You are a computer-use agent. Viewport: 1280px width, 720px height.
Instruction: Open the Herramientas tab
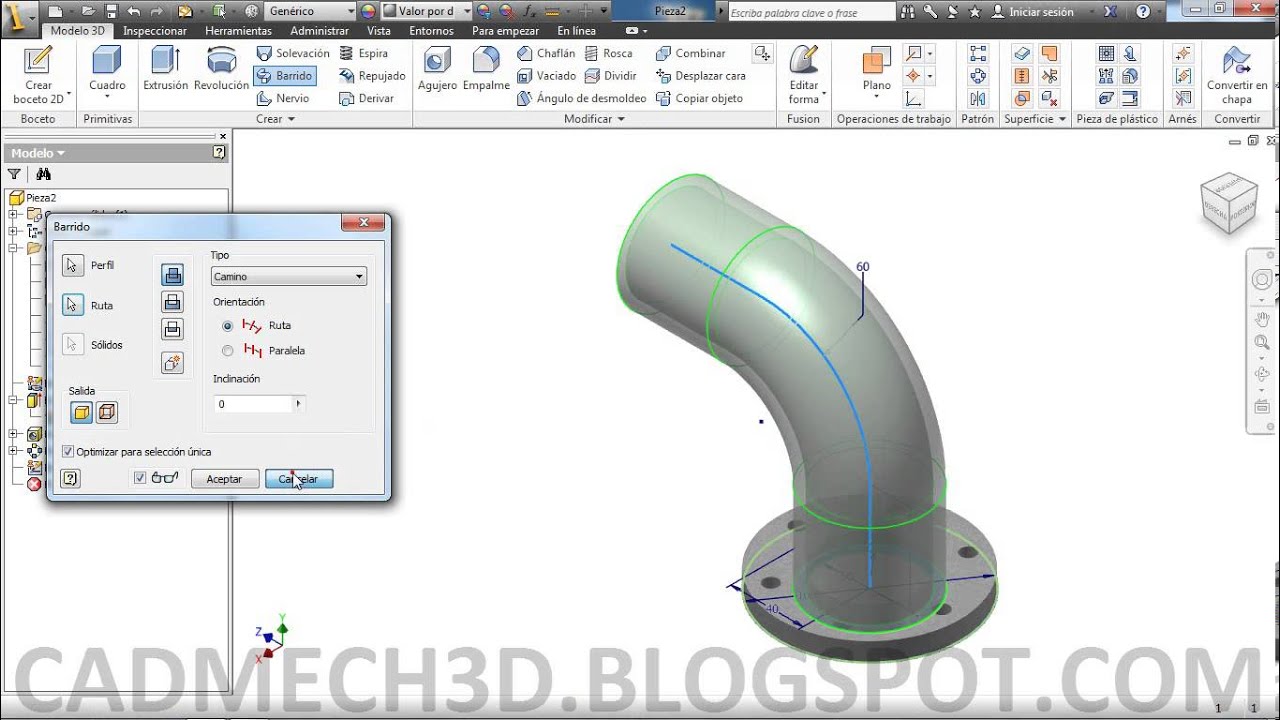pos(239,31)
